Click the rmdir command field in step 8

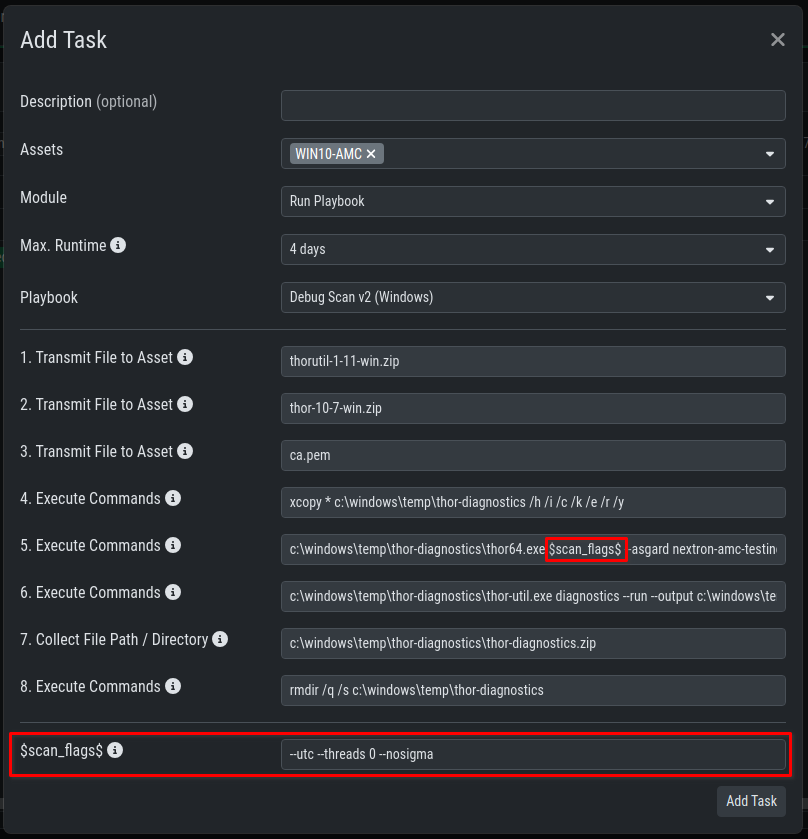[533, 690]
